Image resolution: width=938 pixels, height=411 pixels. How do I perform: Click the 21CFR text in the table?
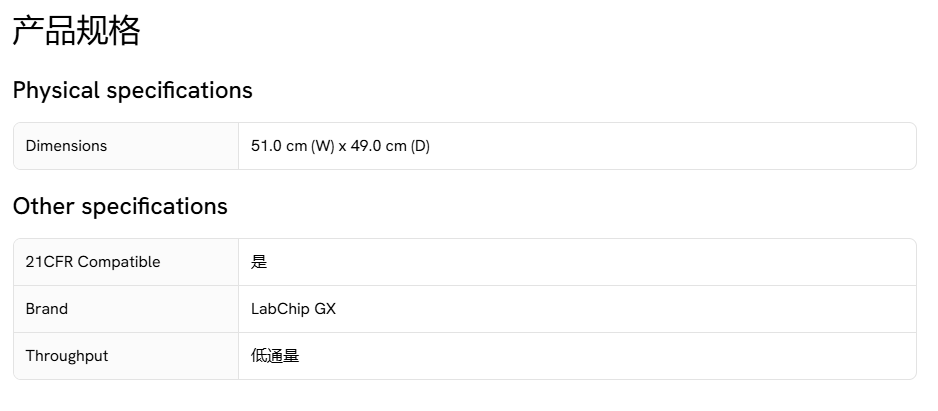(49, 262)
